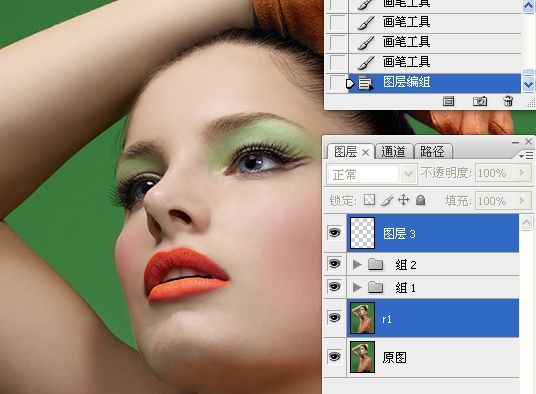Expand the 组 1 group triangle

357,287
